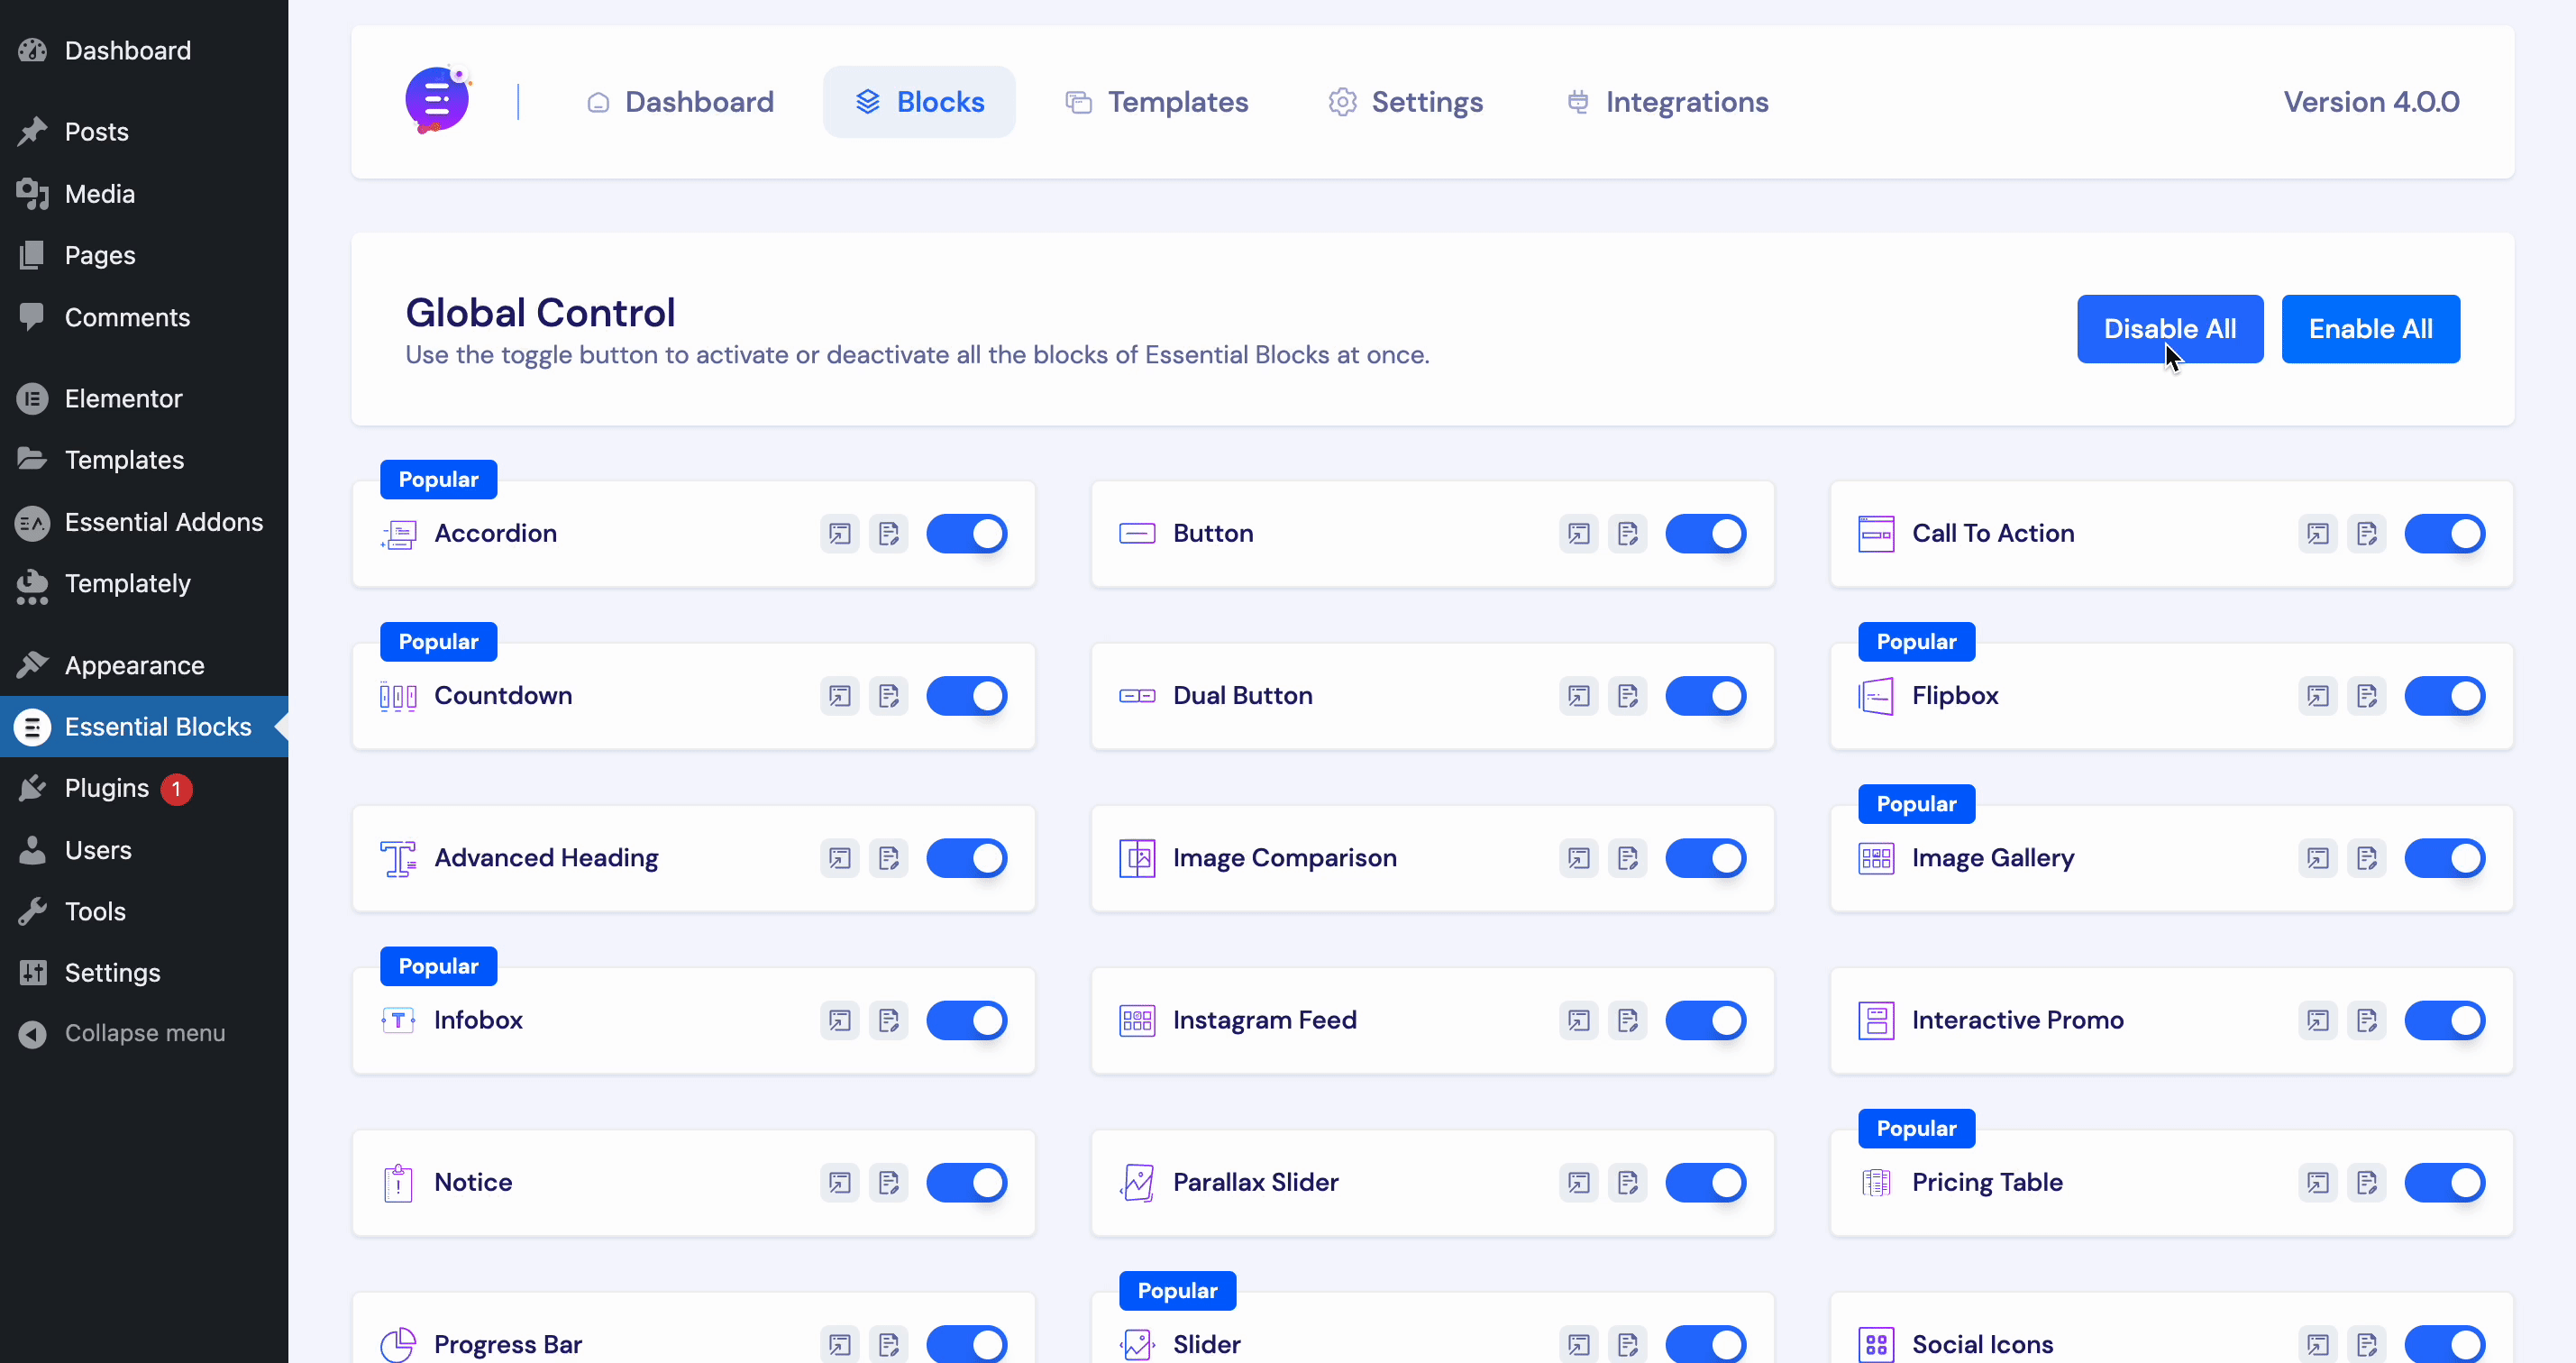
Task: Disable the Instagram Feed block
Action: 1705,1020
